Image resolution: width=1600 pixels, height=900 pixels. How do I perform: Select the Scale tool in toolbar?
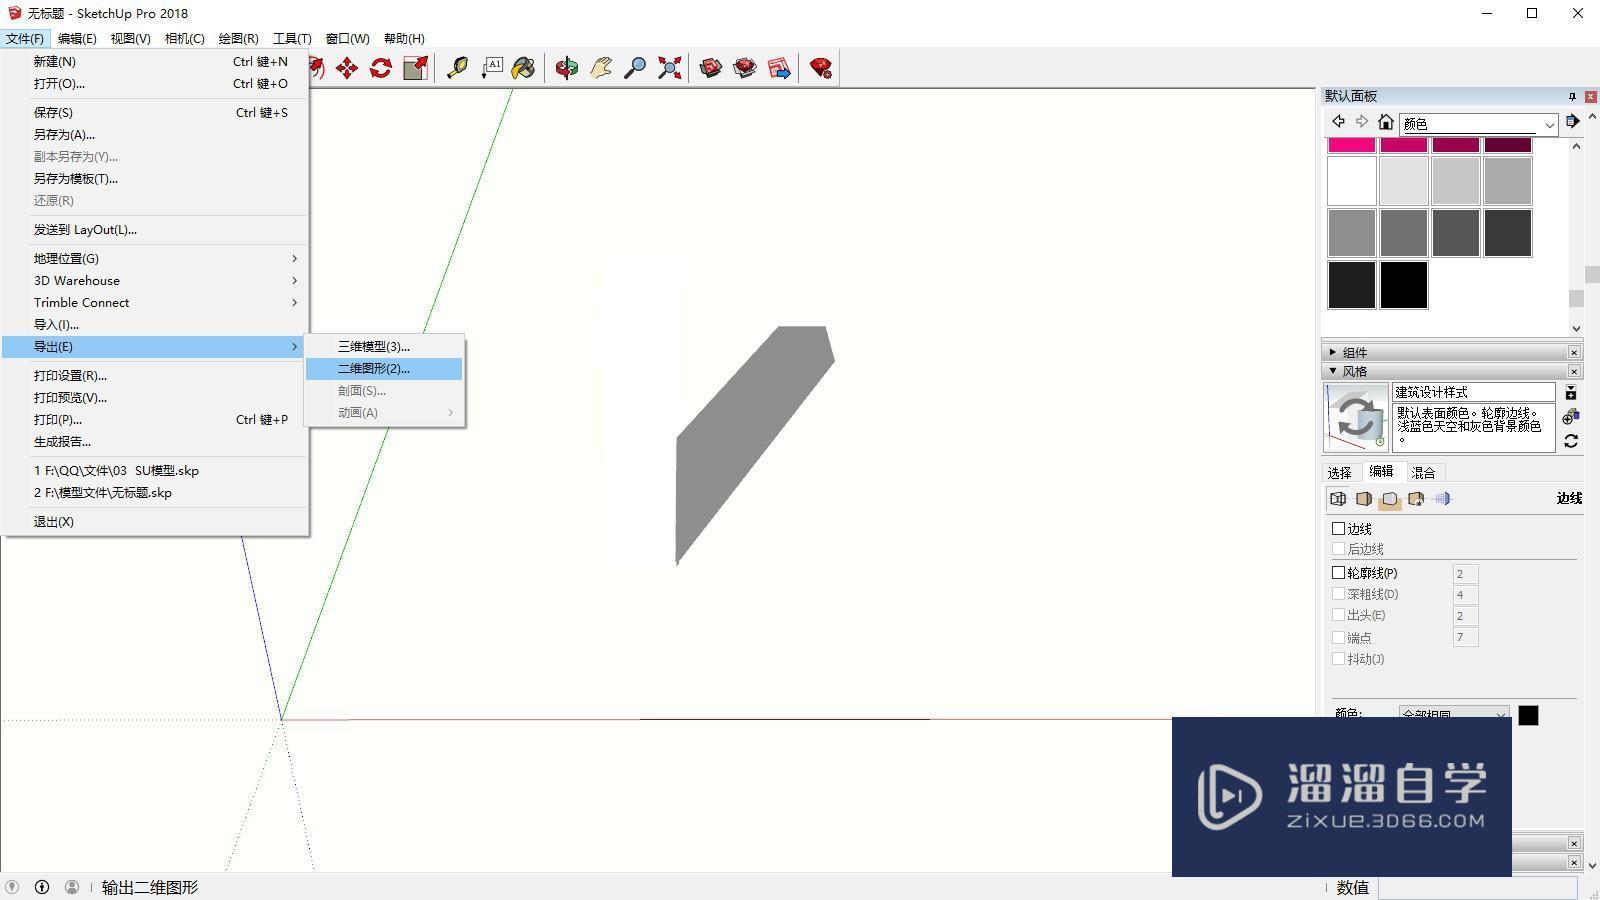click(416, 68)
